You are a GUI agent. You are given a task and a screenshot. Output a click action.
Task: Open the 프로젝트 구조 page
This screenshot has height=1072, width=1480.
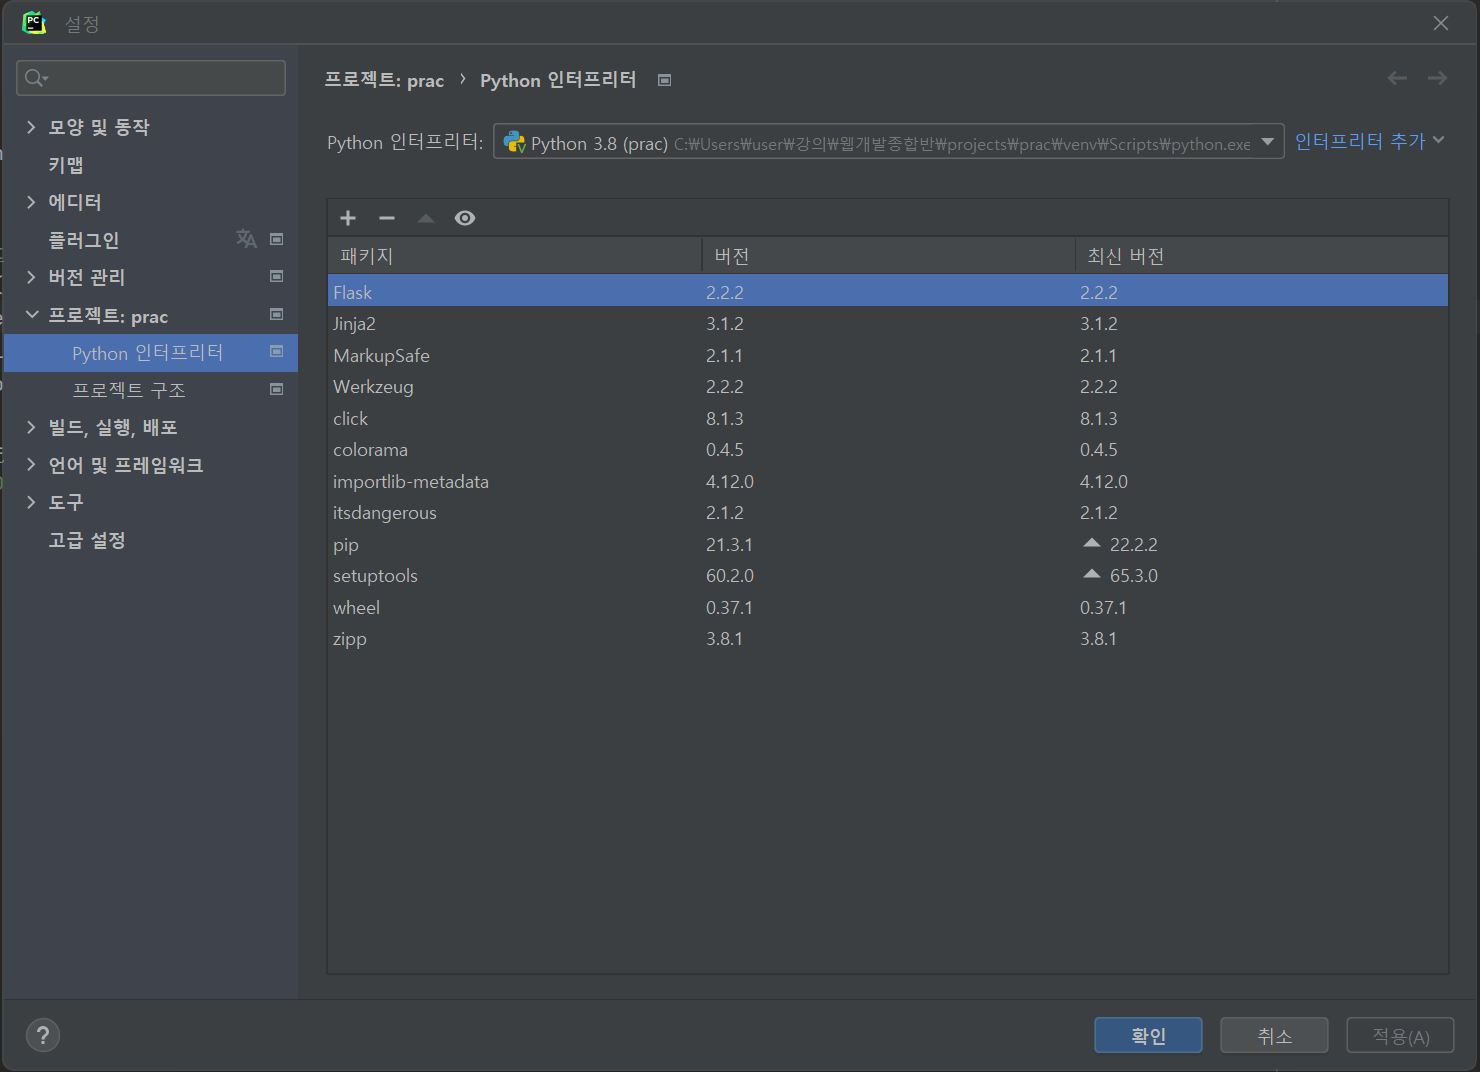pyautogui.click(x=129, y=390)
